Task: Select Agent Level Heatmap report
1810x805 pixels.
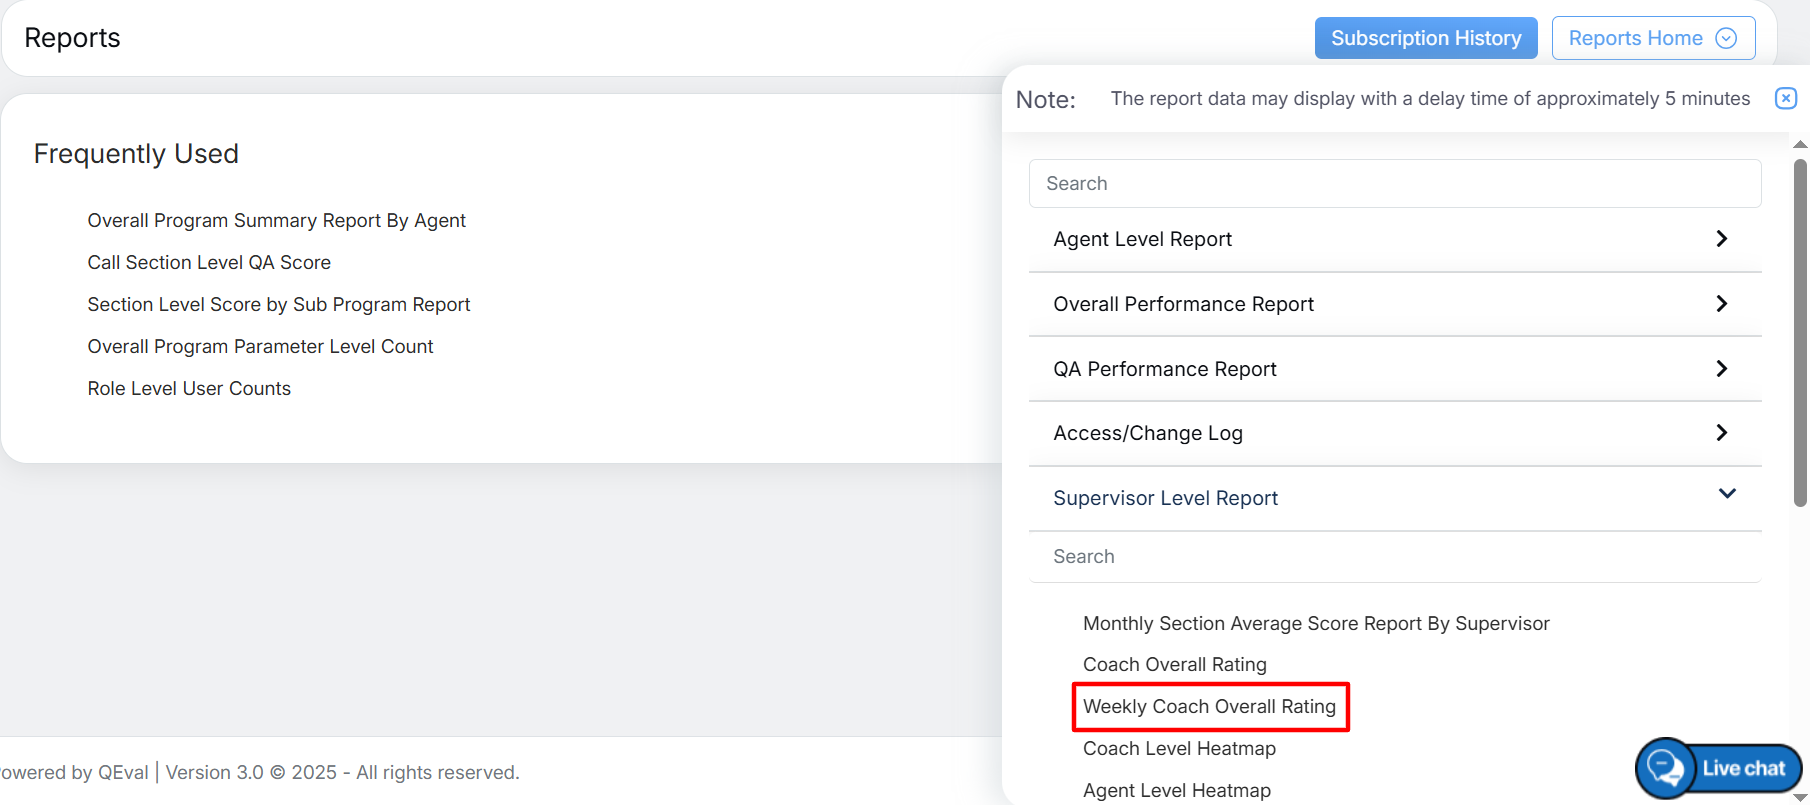Action: pyautogui.click(x=1176, y=791)
